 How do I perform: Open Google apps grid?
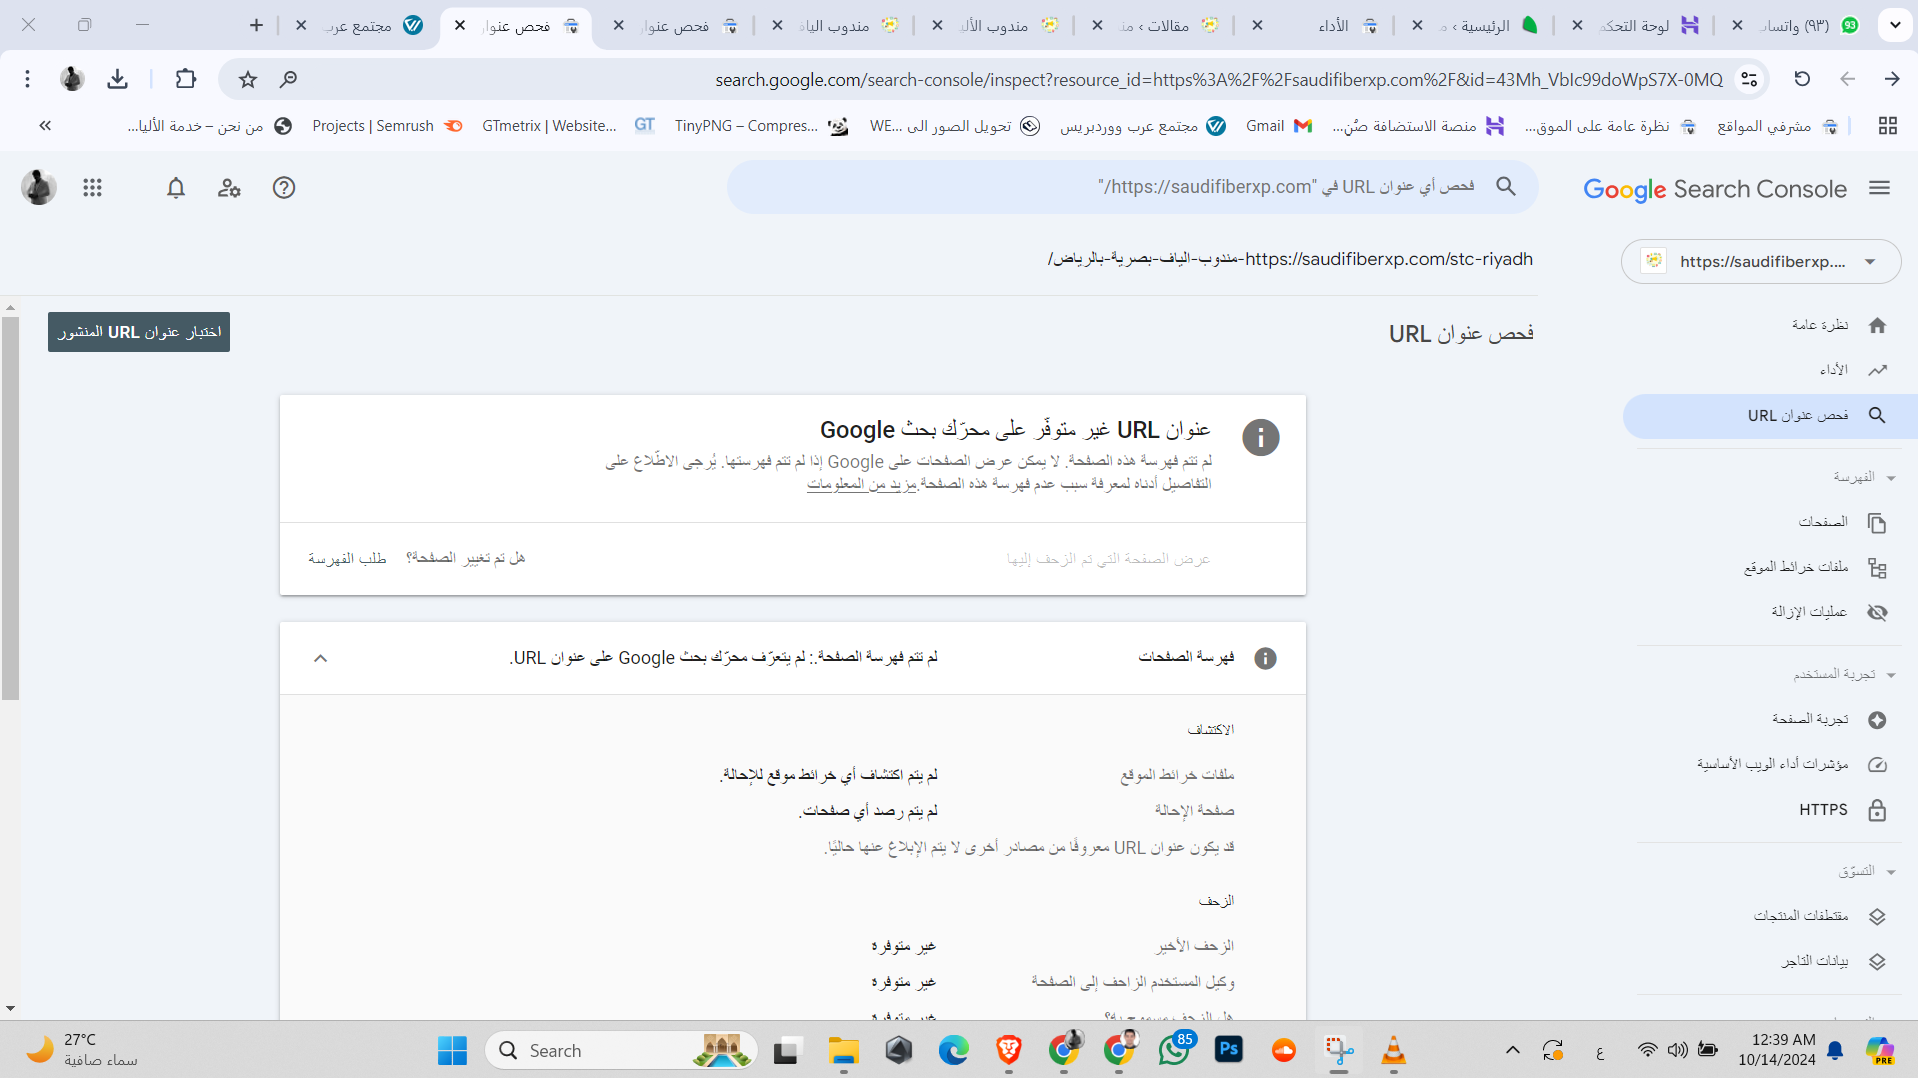point(92,188)
